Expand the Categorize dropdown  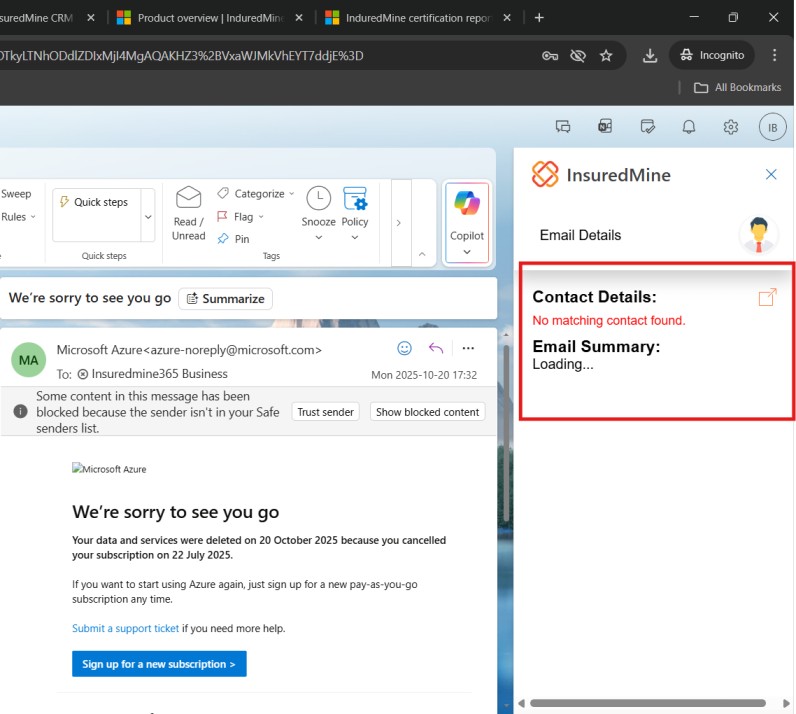tap(291, 194)
